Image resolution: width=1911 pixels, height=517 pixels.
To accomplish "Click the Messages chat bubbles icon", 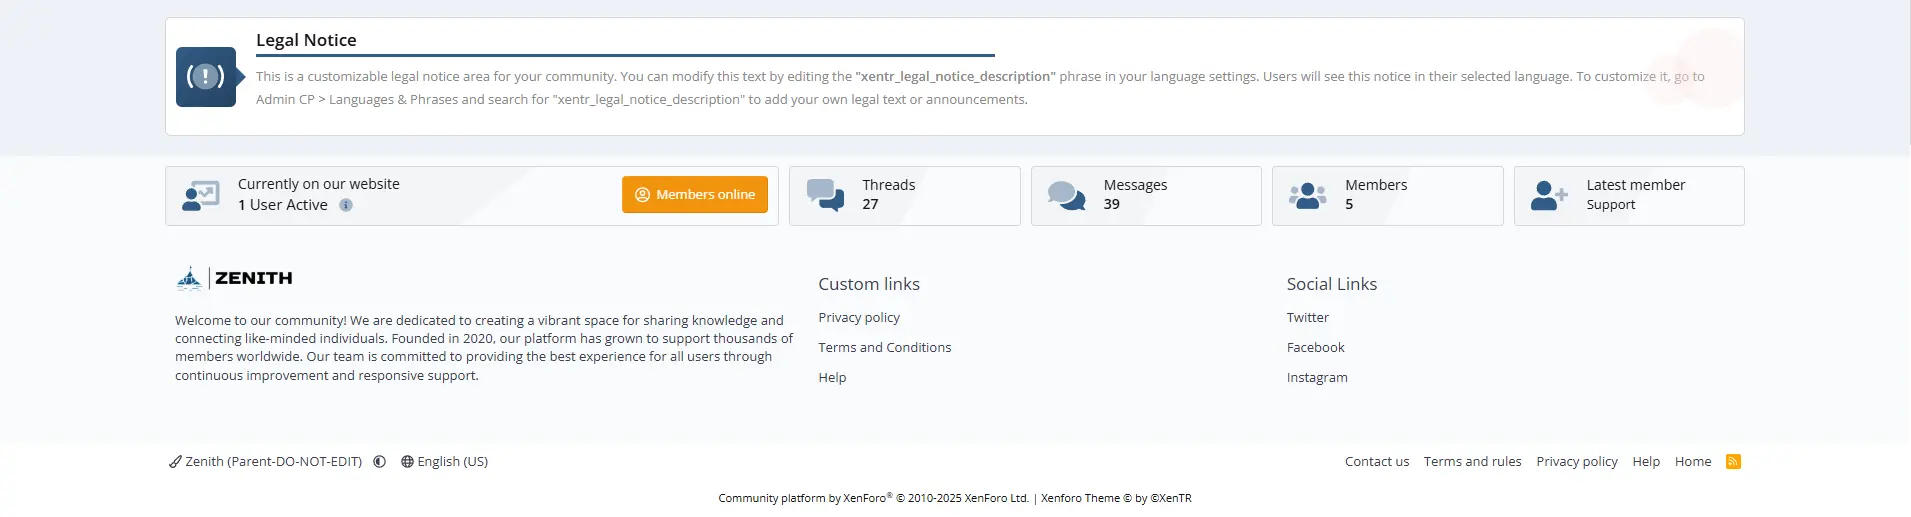I will 1067,195.
